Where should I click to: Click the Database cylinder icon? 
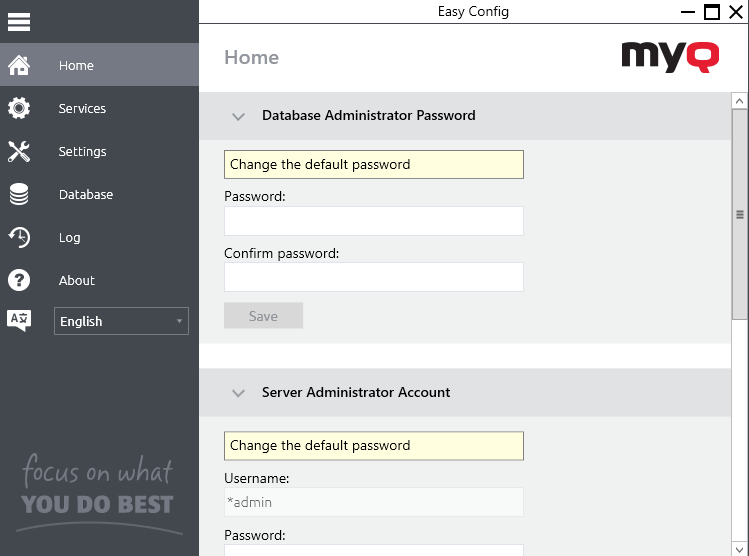pos(19,195)
